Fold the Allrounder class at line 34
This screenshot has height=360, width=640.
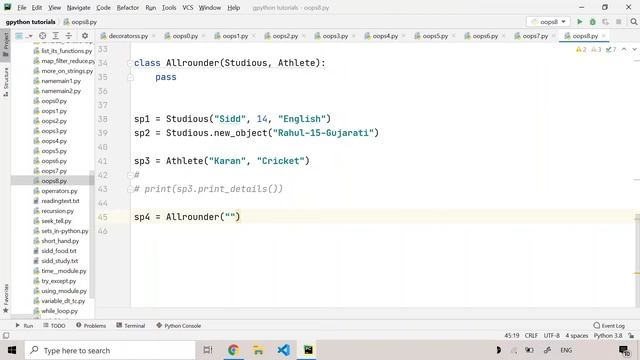pyautogui.click(x=130, y=63)
